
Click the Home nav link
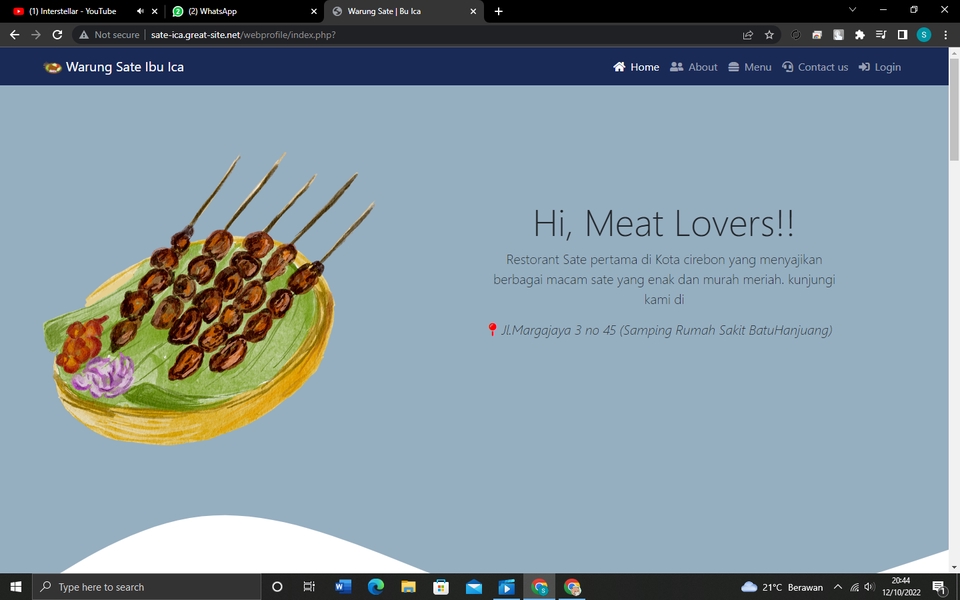pyautogui.click(x=636, y=67)
